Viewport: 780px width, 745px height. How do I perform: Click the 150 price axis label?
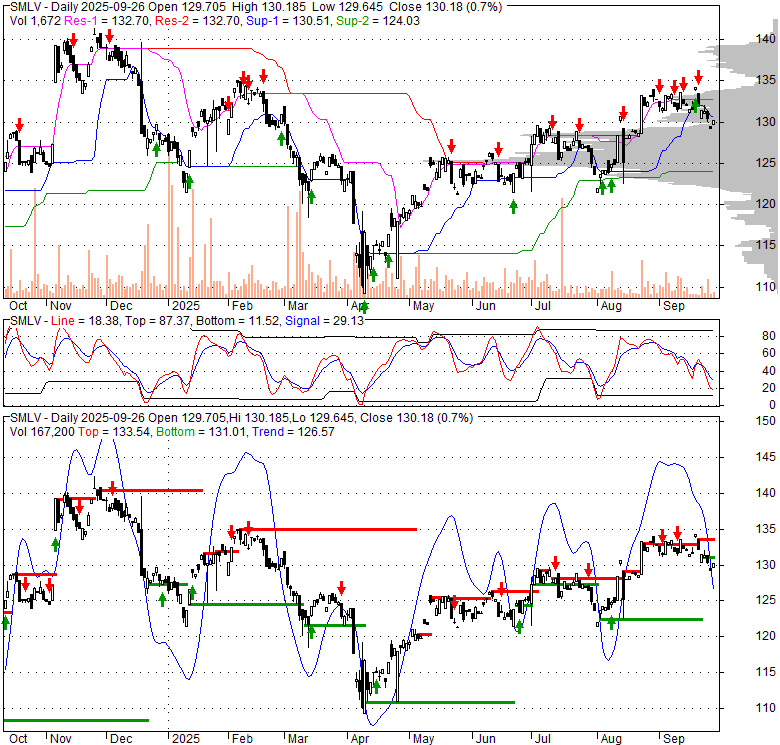click(x=766, y=421)
